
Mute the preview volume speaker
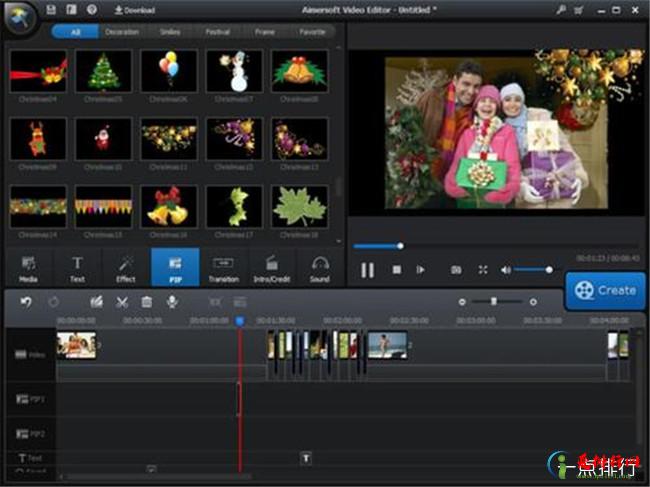tap(506, 270)
